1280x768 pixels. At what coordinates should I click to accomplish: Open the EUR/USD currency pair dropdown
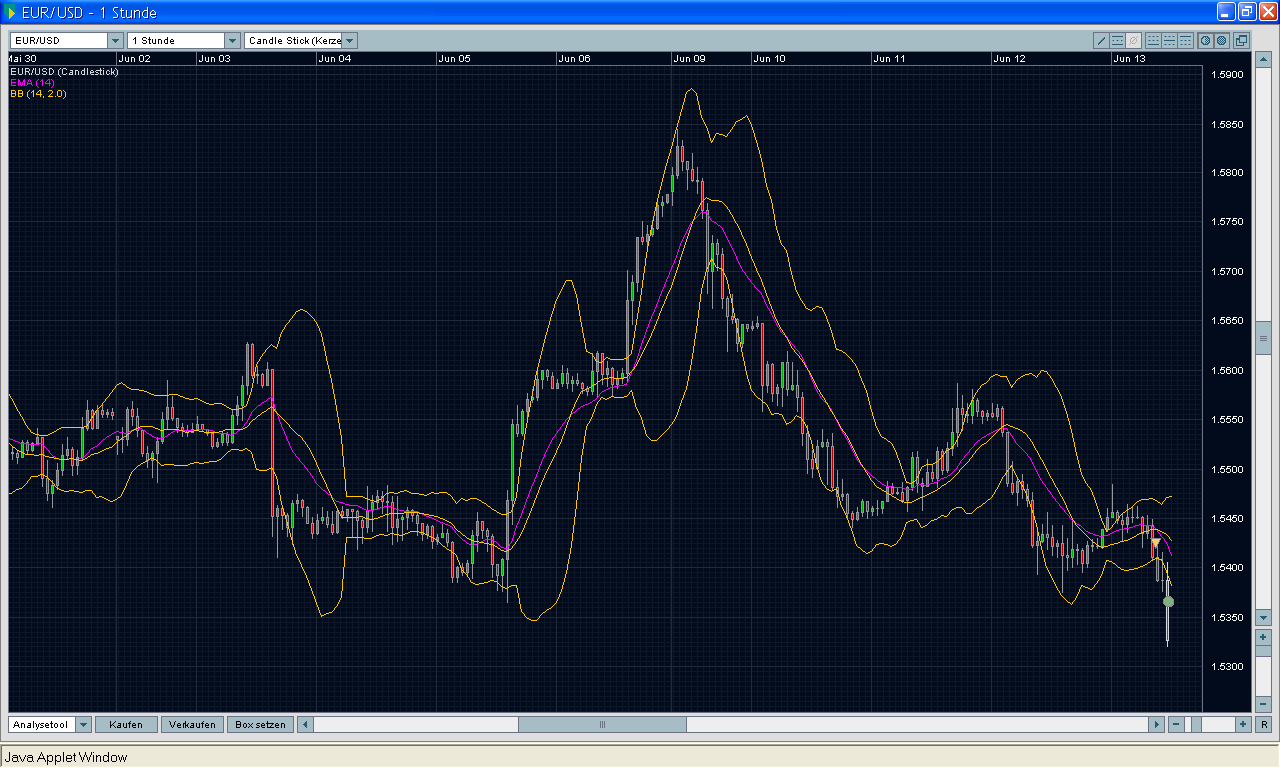(115, 41)
